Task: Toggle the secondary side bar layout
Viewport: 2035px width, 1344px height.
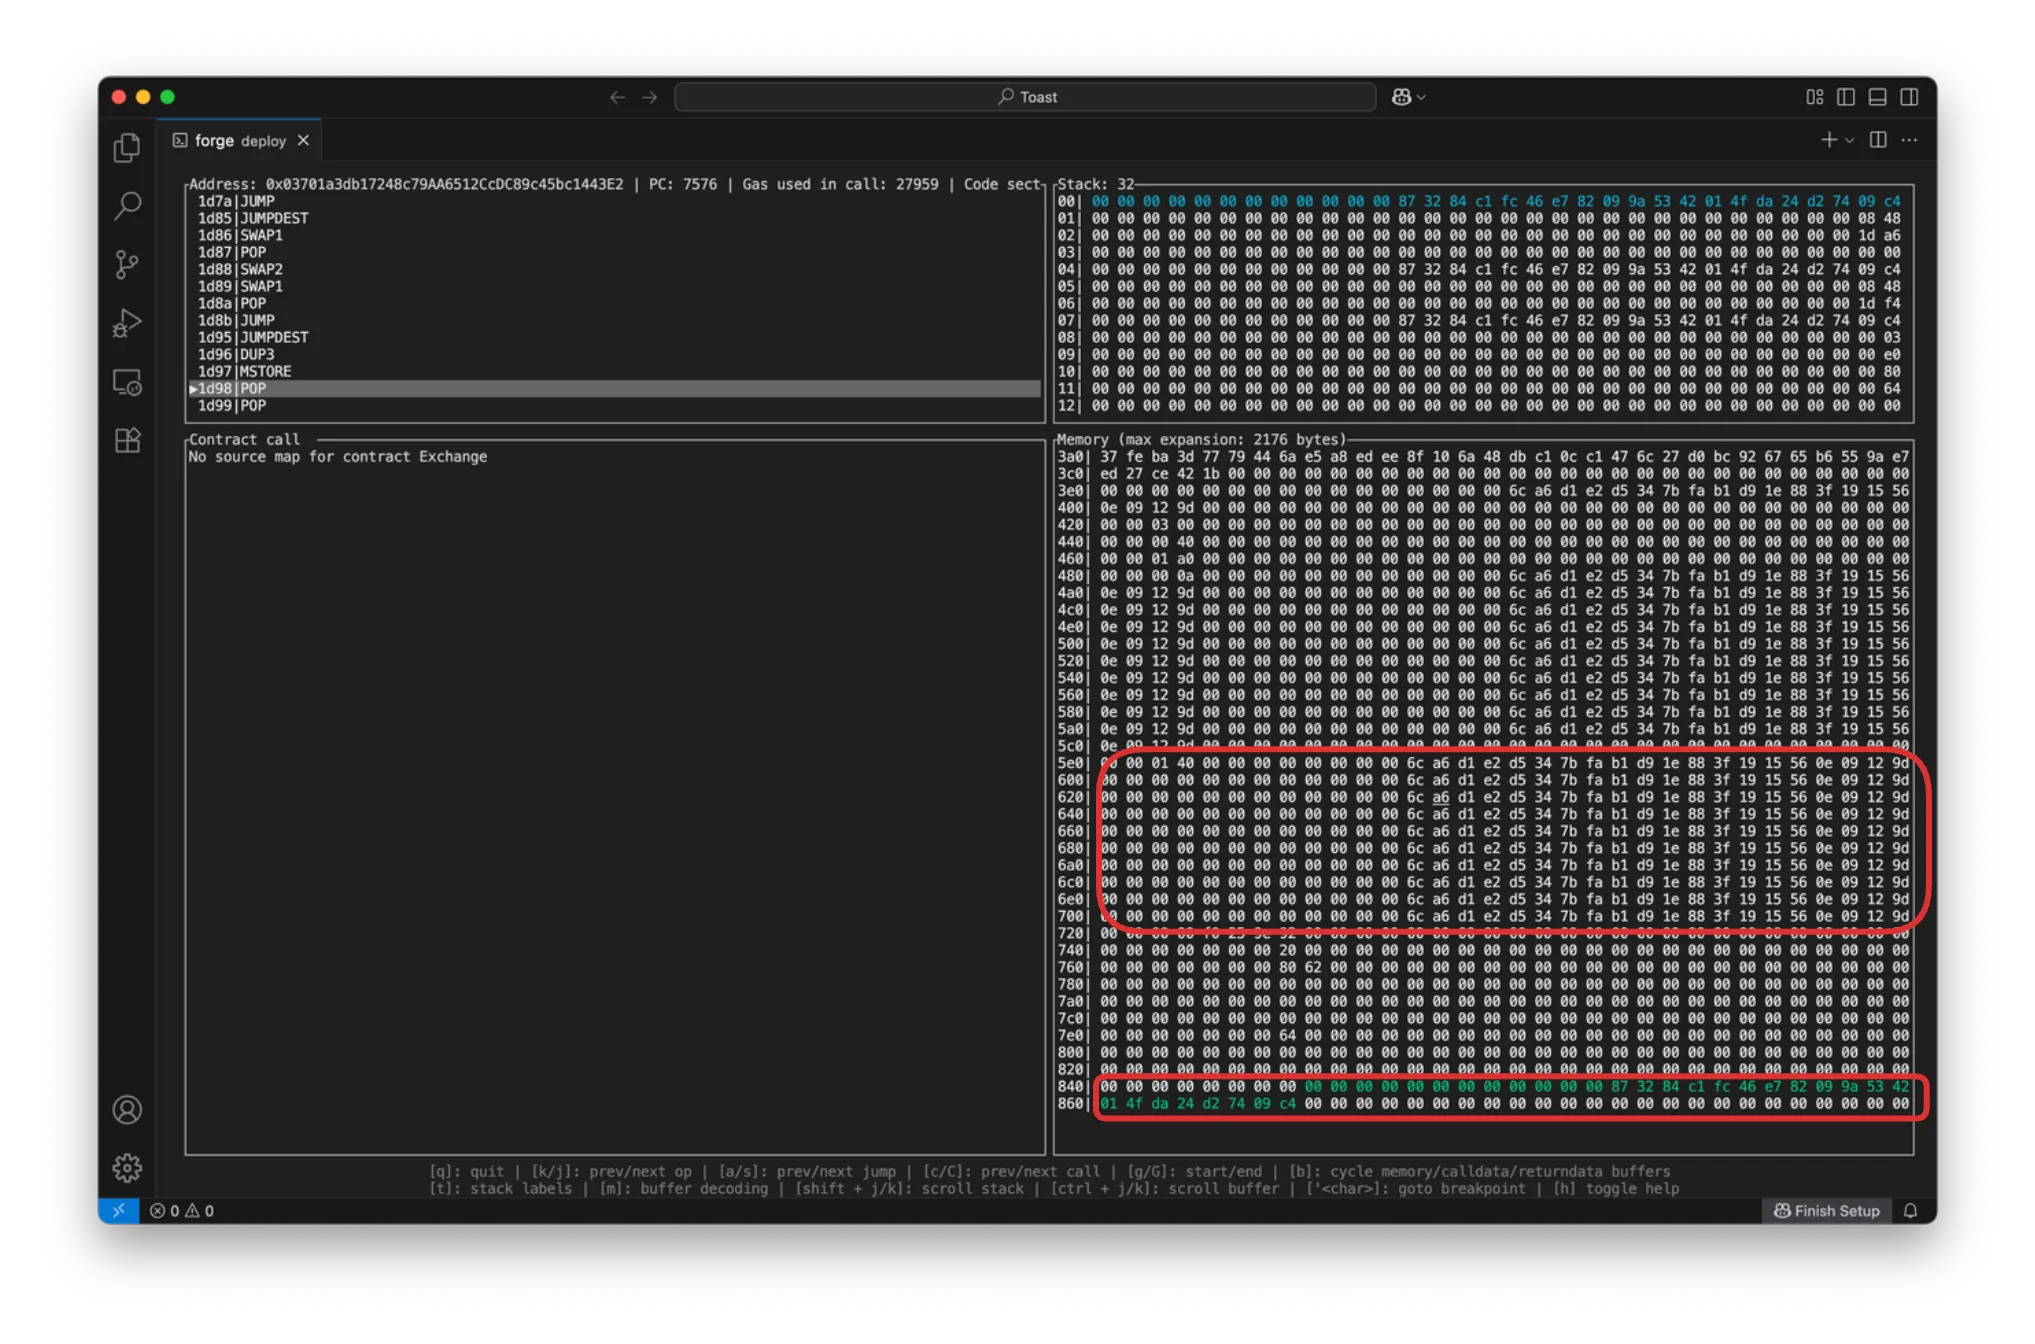Action: pos(1909,97)
